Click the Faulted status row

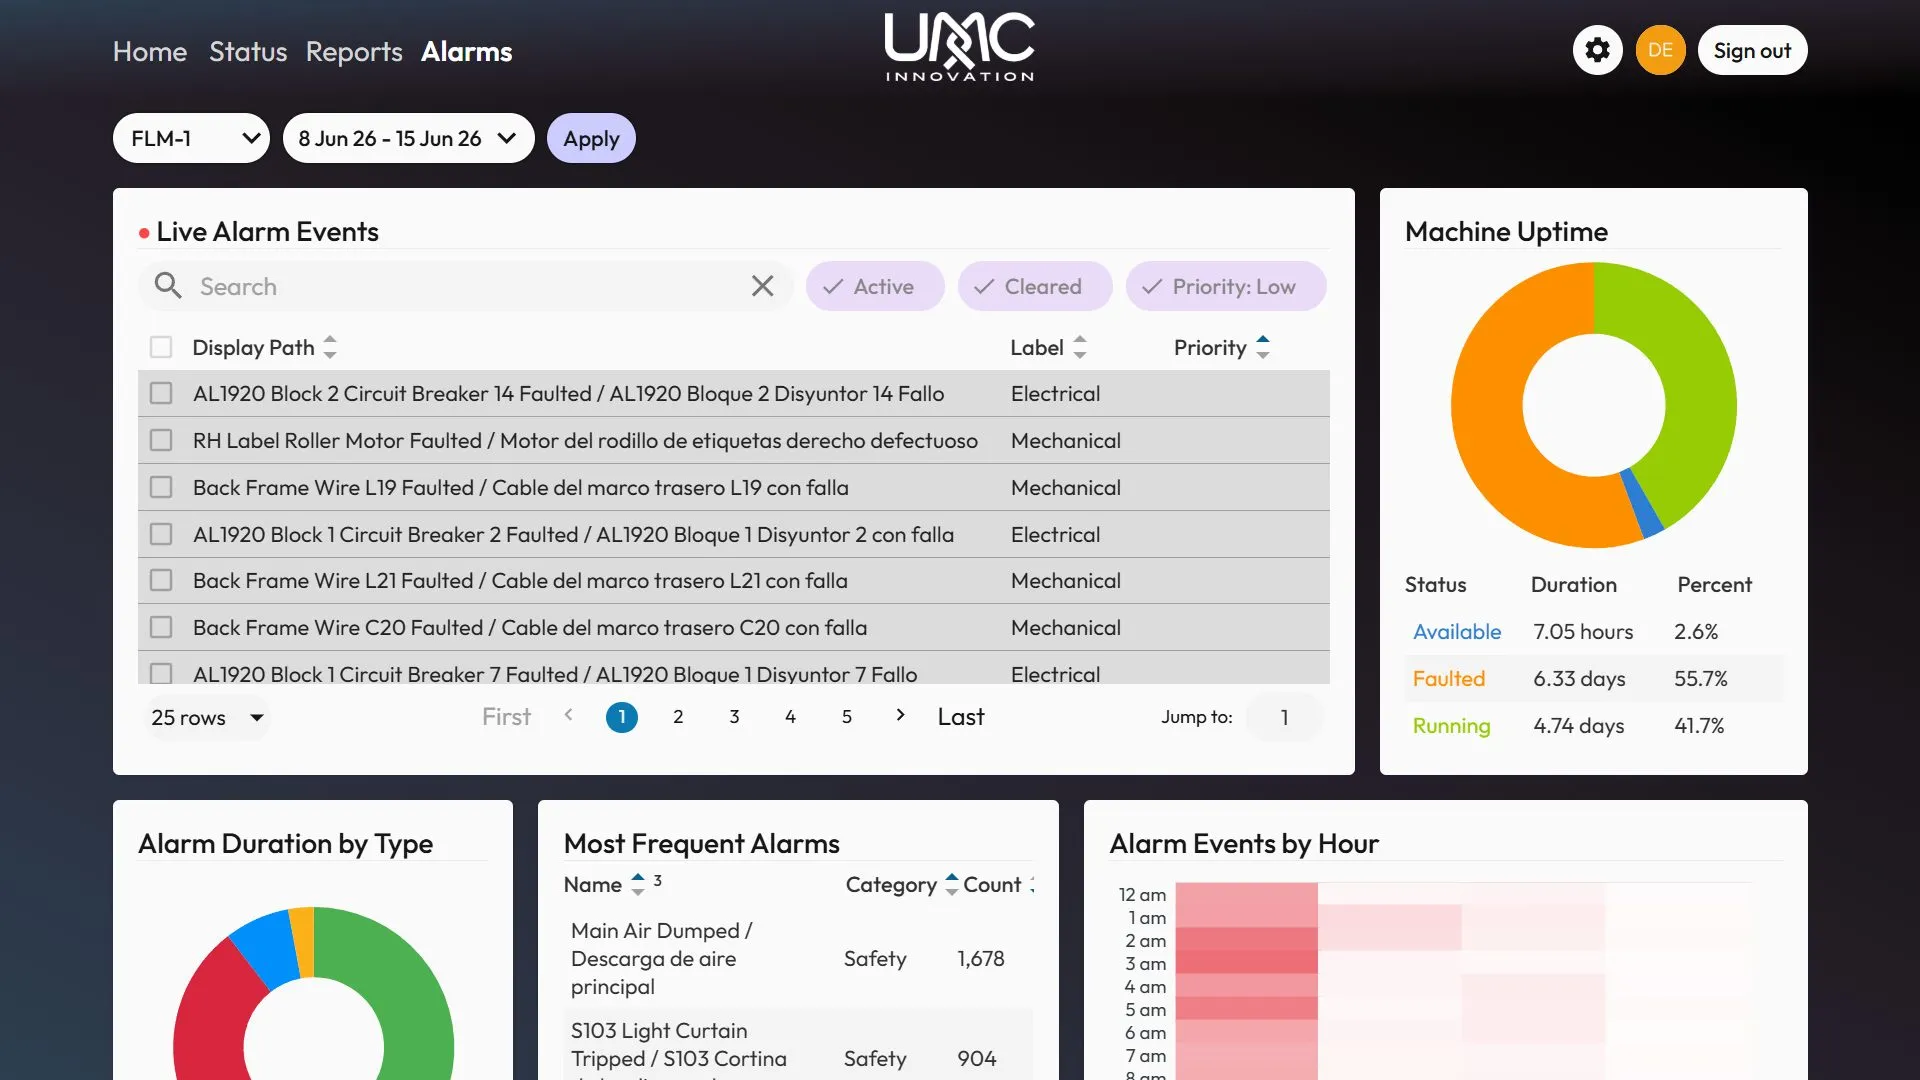pyautogui.click(x=1593, y=678)
